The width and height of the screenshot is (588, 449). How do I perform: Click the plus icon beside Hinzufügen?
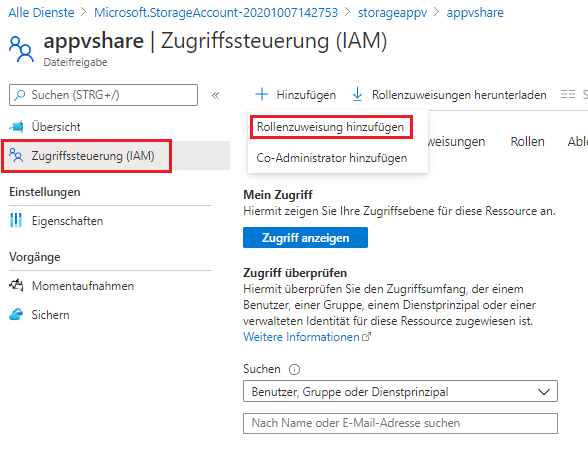(262, 95)
